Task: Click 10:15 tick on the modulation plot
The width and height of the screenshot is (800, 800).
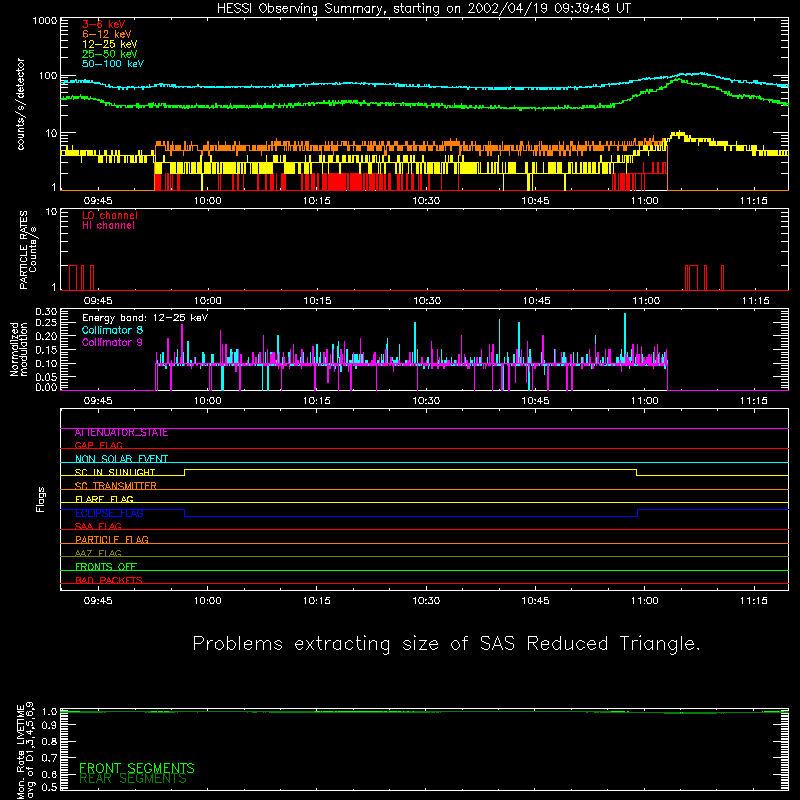Action: pyautogui.click(x=317, y=401)
